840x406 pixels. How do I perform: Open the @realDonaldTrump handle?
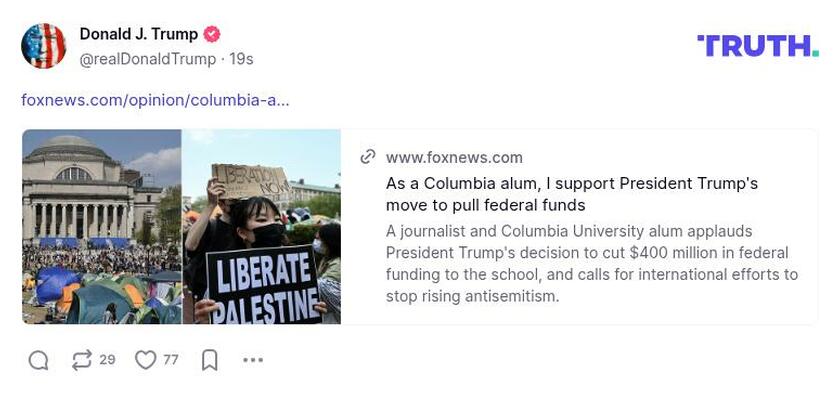pyautogui.click(x=147, y=59)
